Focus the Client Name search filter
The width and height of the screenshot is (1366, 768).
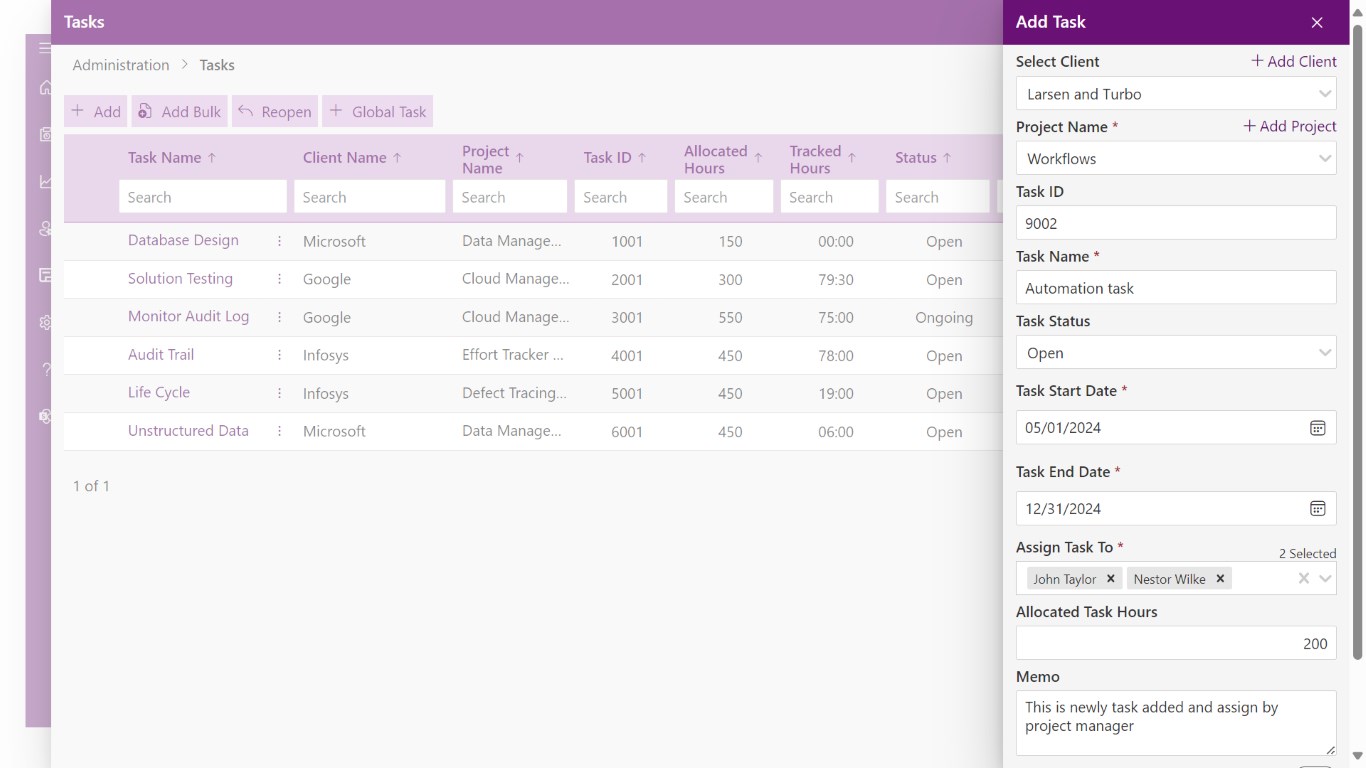370,197
